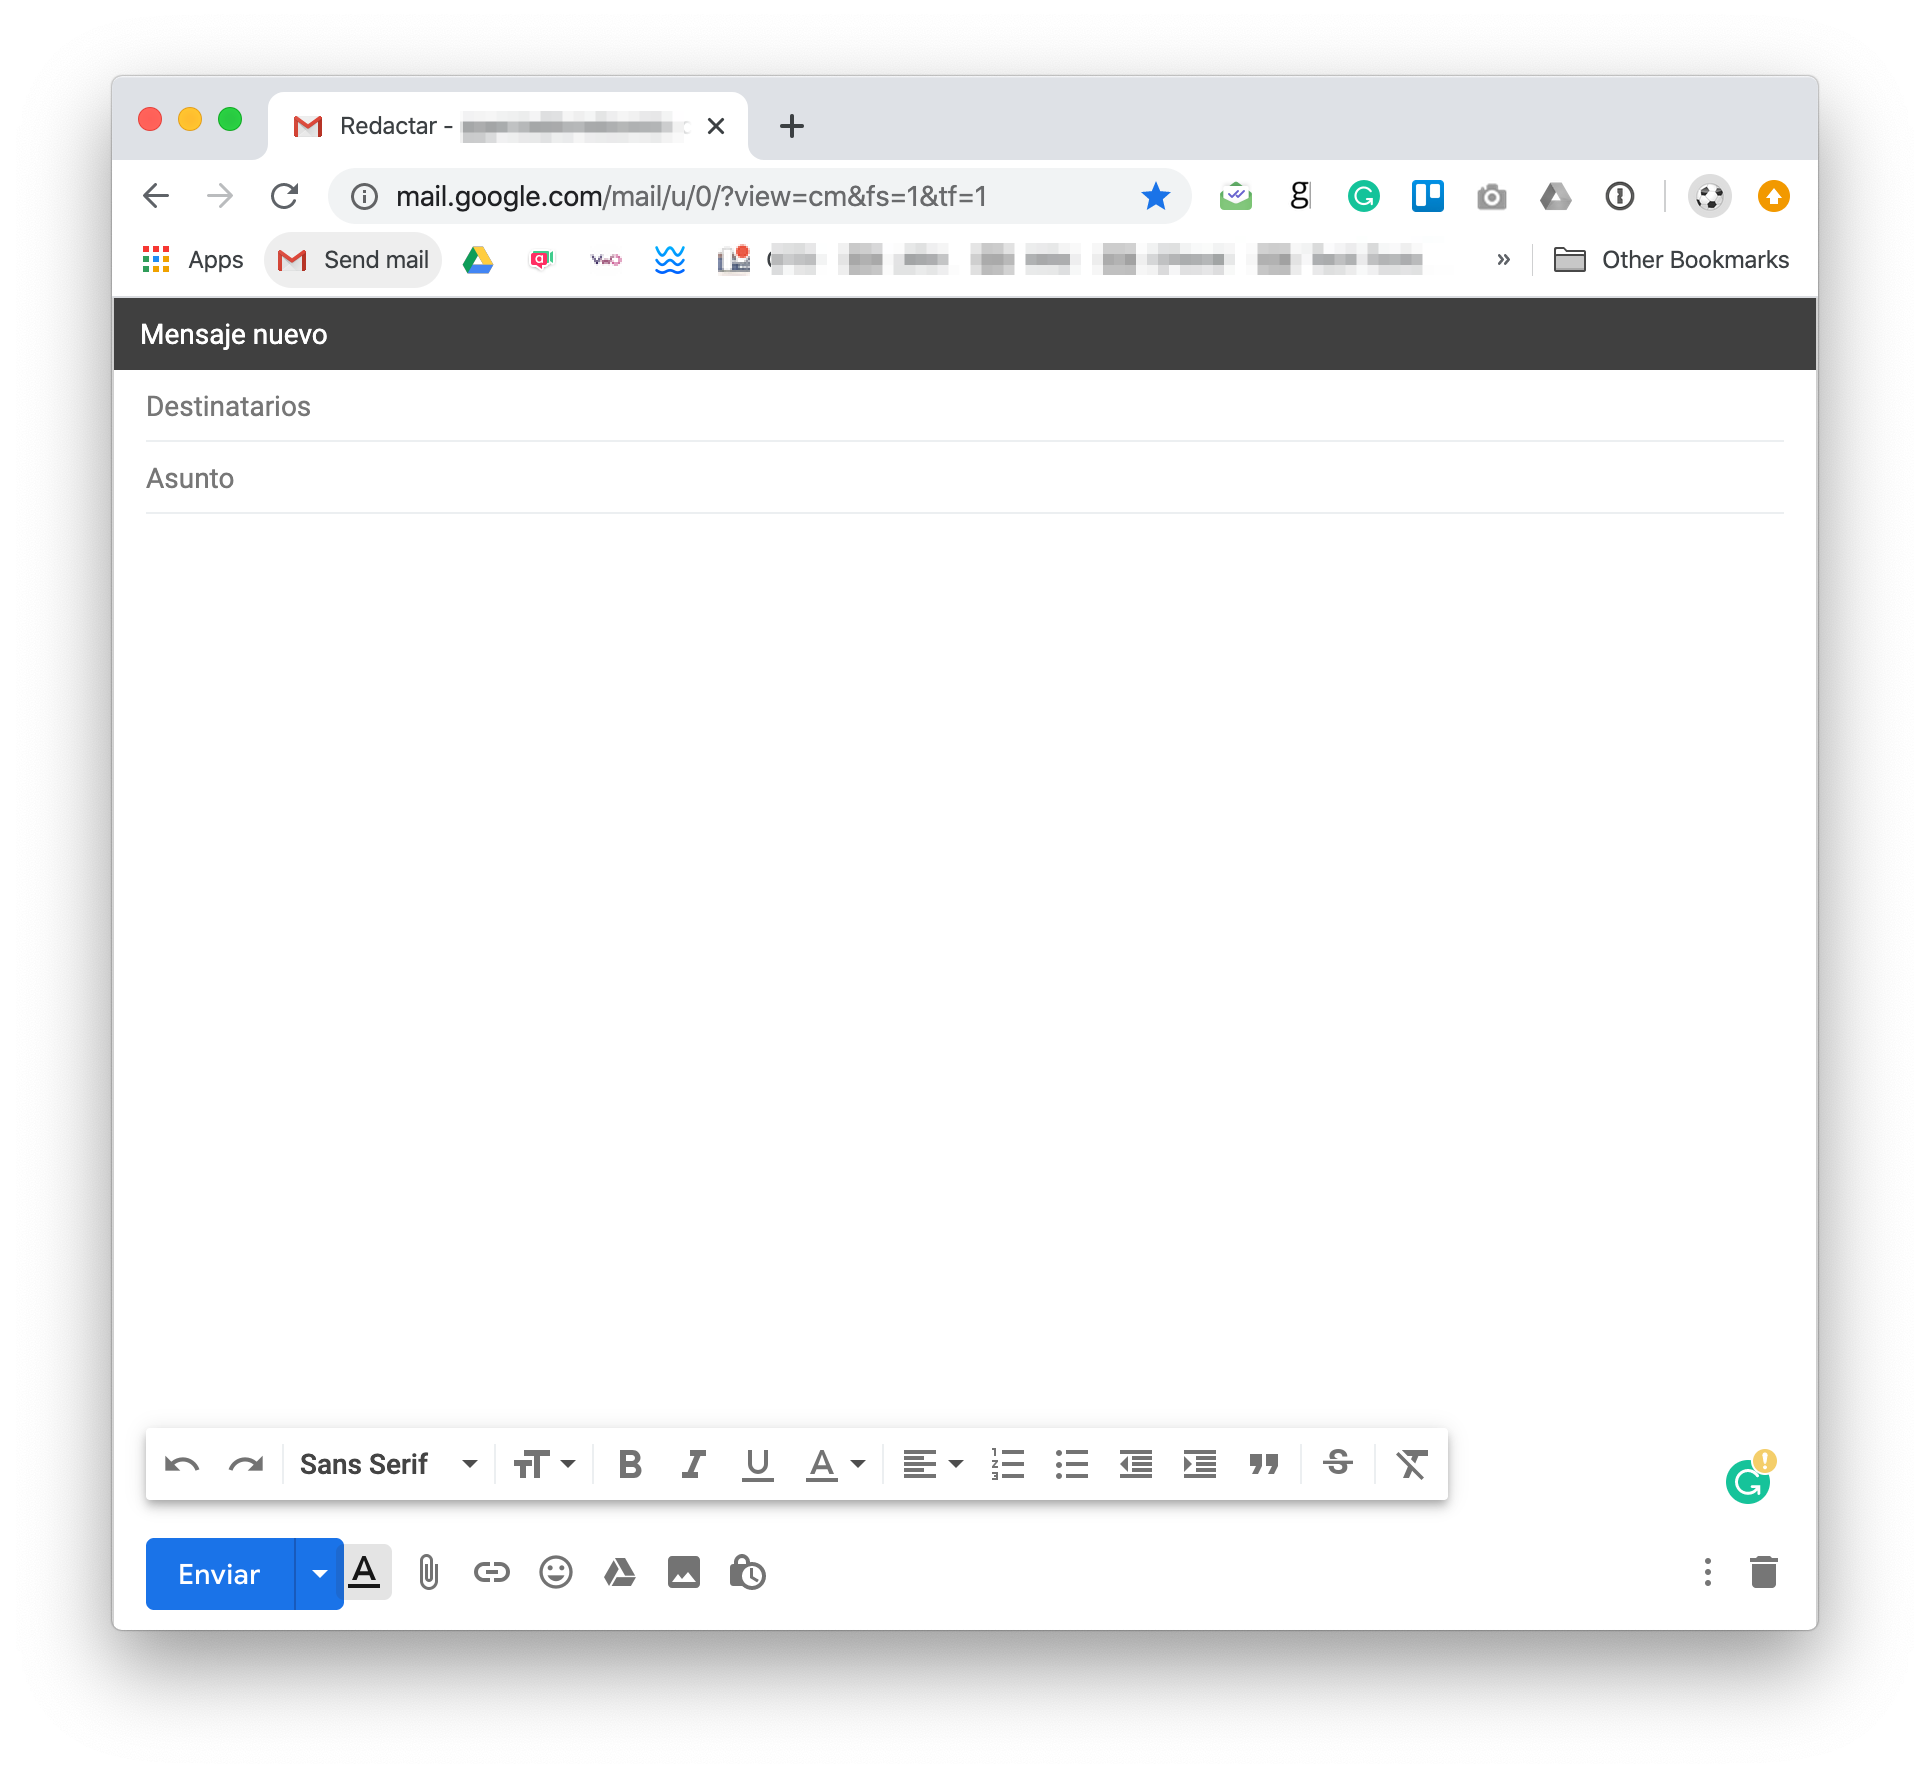Select the numbered list toggle
This screenshot has width=1930, height=1778.
coord(1004,1465)
